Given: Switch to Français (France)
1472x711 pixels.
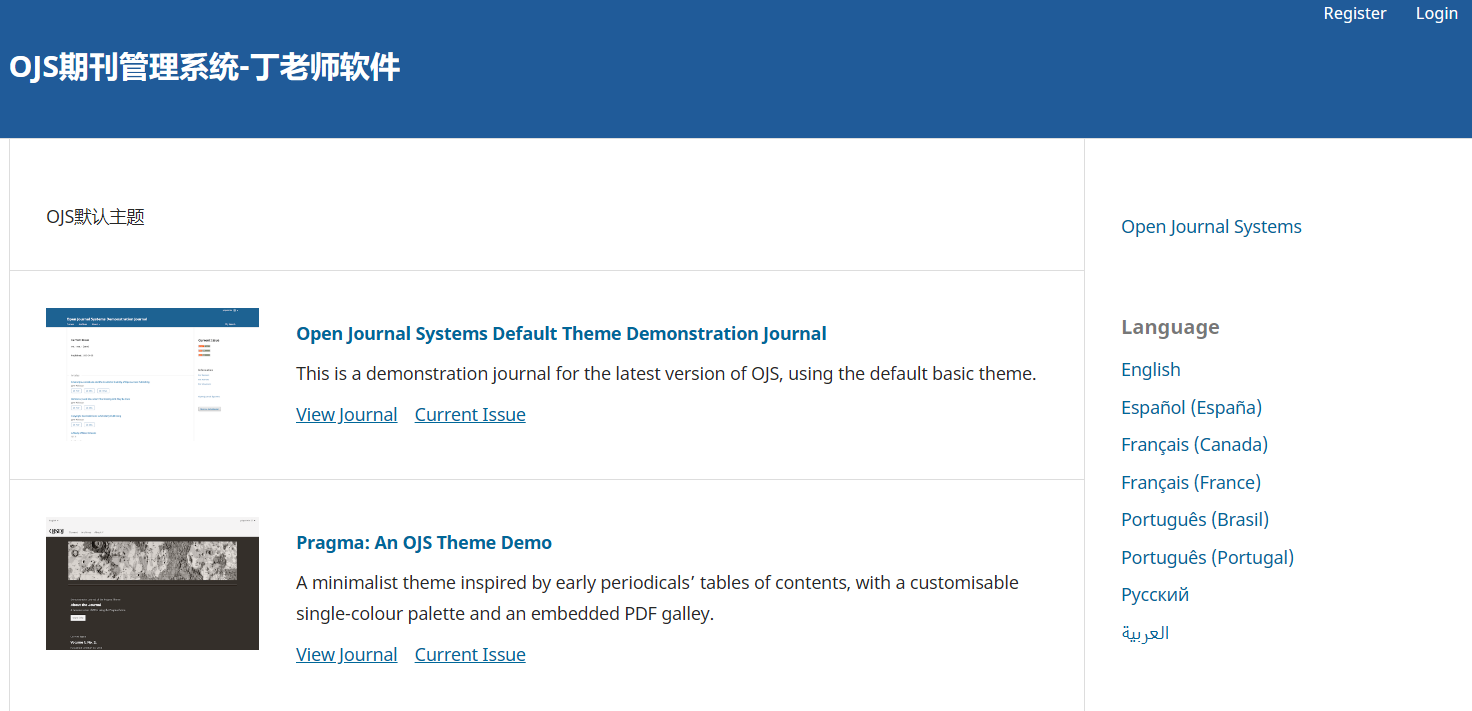Looking at the screenshot, I should [x=1190, y=482].
